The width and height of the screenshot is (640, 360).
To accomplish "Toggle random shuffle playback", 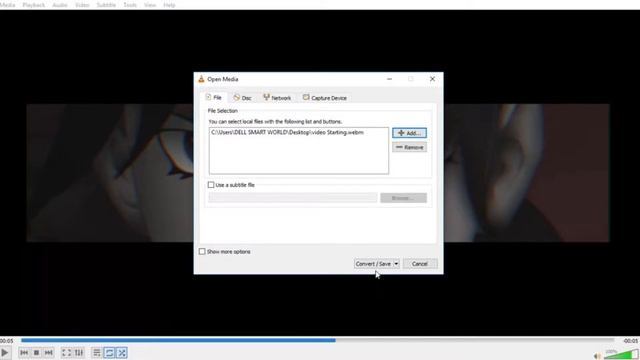I will click(x=122, y=353).
